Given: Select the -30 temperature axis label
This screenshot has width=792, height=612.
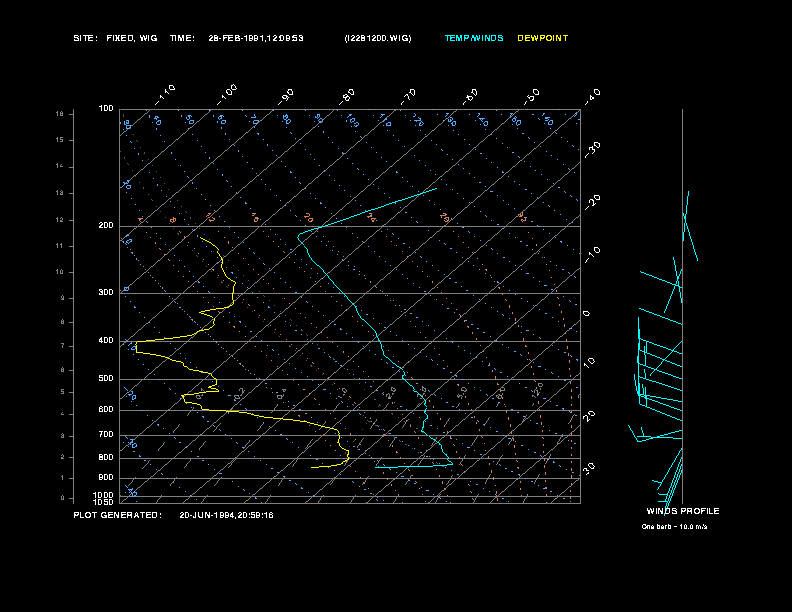Looking at the screenshot, I should click(592, 150).
